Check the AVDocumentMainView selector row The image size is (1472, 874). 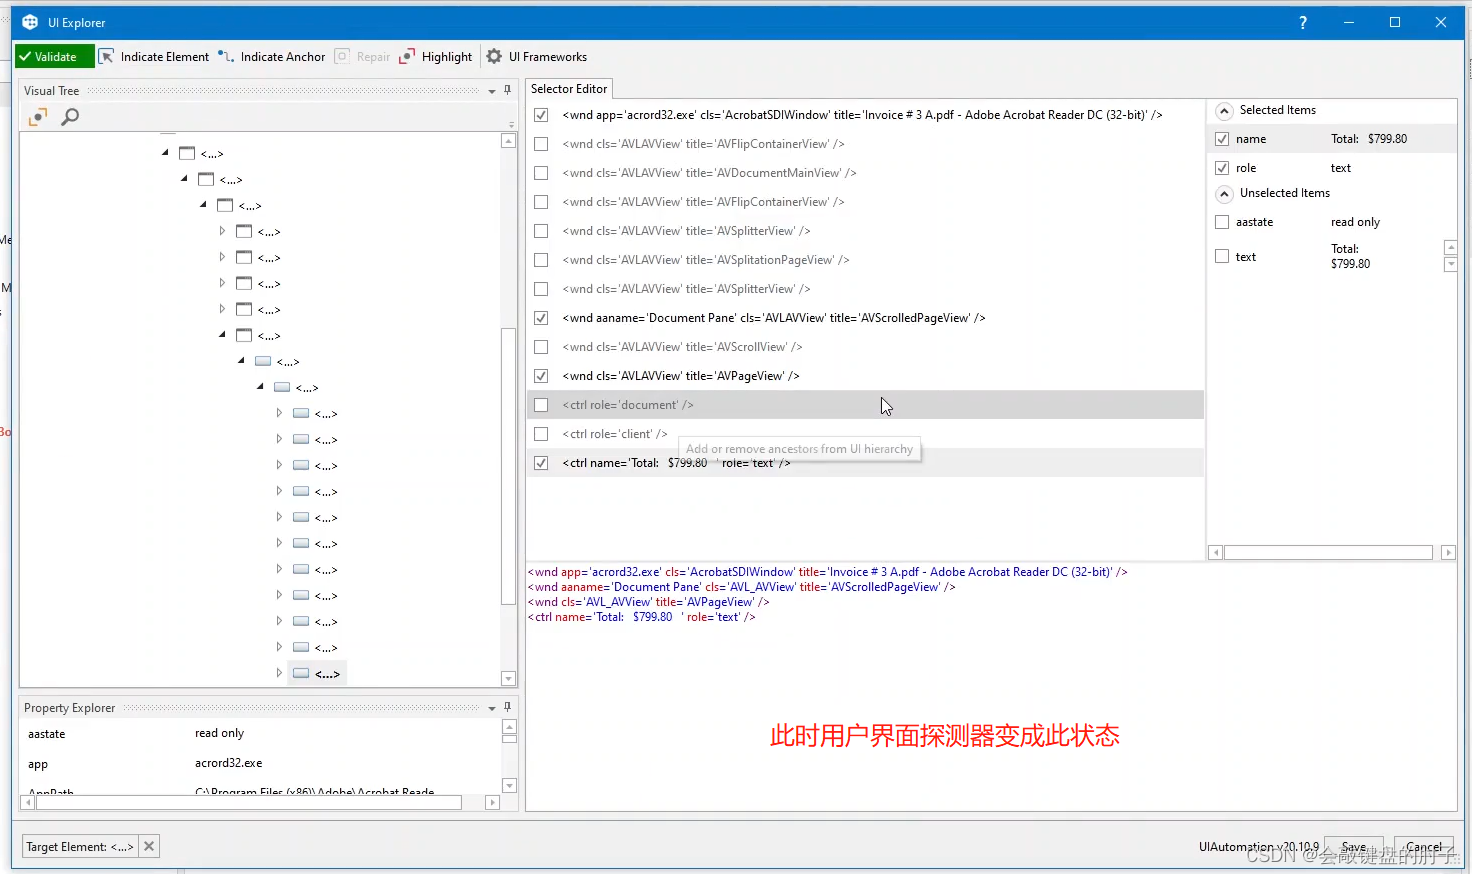541,173
